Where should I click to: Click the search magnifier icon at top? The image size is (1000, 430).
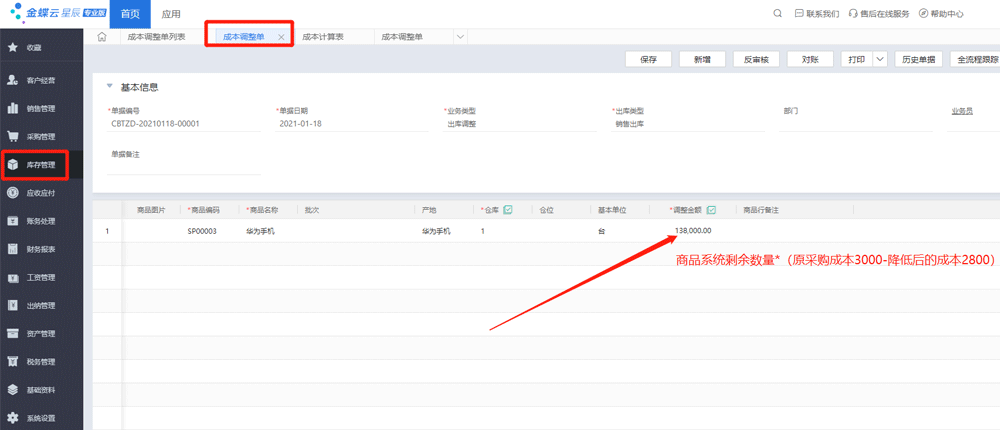click(778, 14)
